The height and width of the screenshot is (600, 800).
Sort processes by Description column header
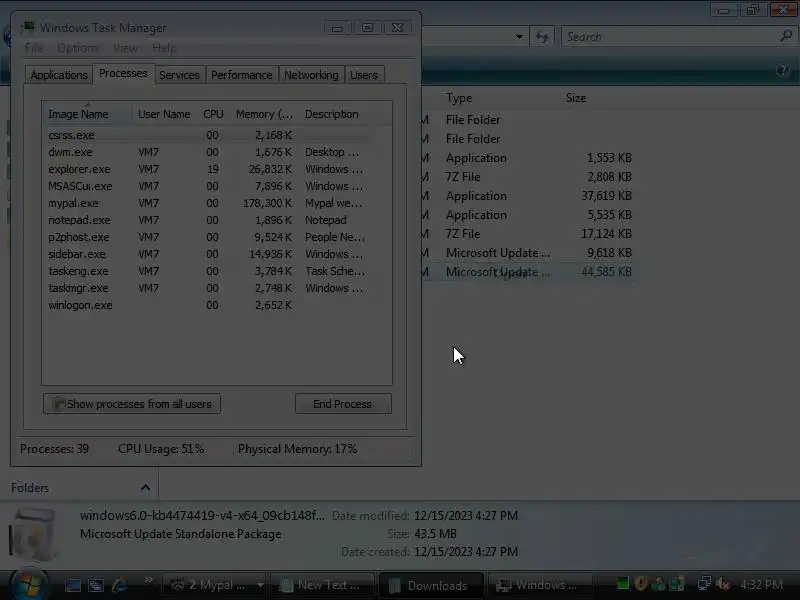pyautogui.click(x=337, y=114)
